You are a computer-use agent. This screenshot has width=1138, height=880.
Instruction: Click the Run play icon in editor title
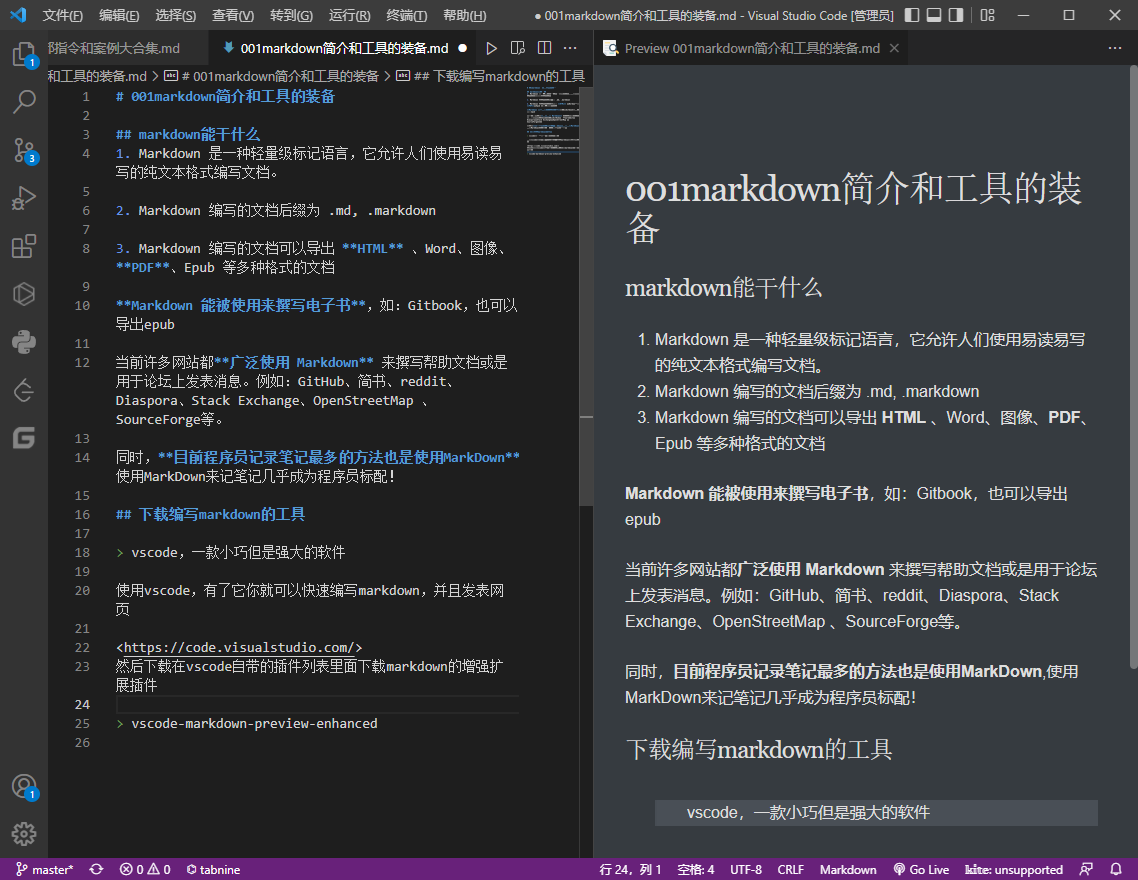click(491, 48)
